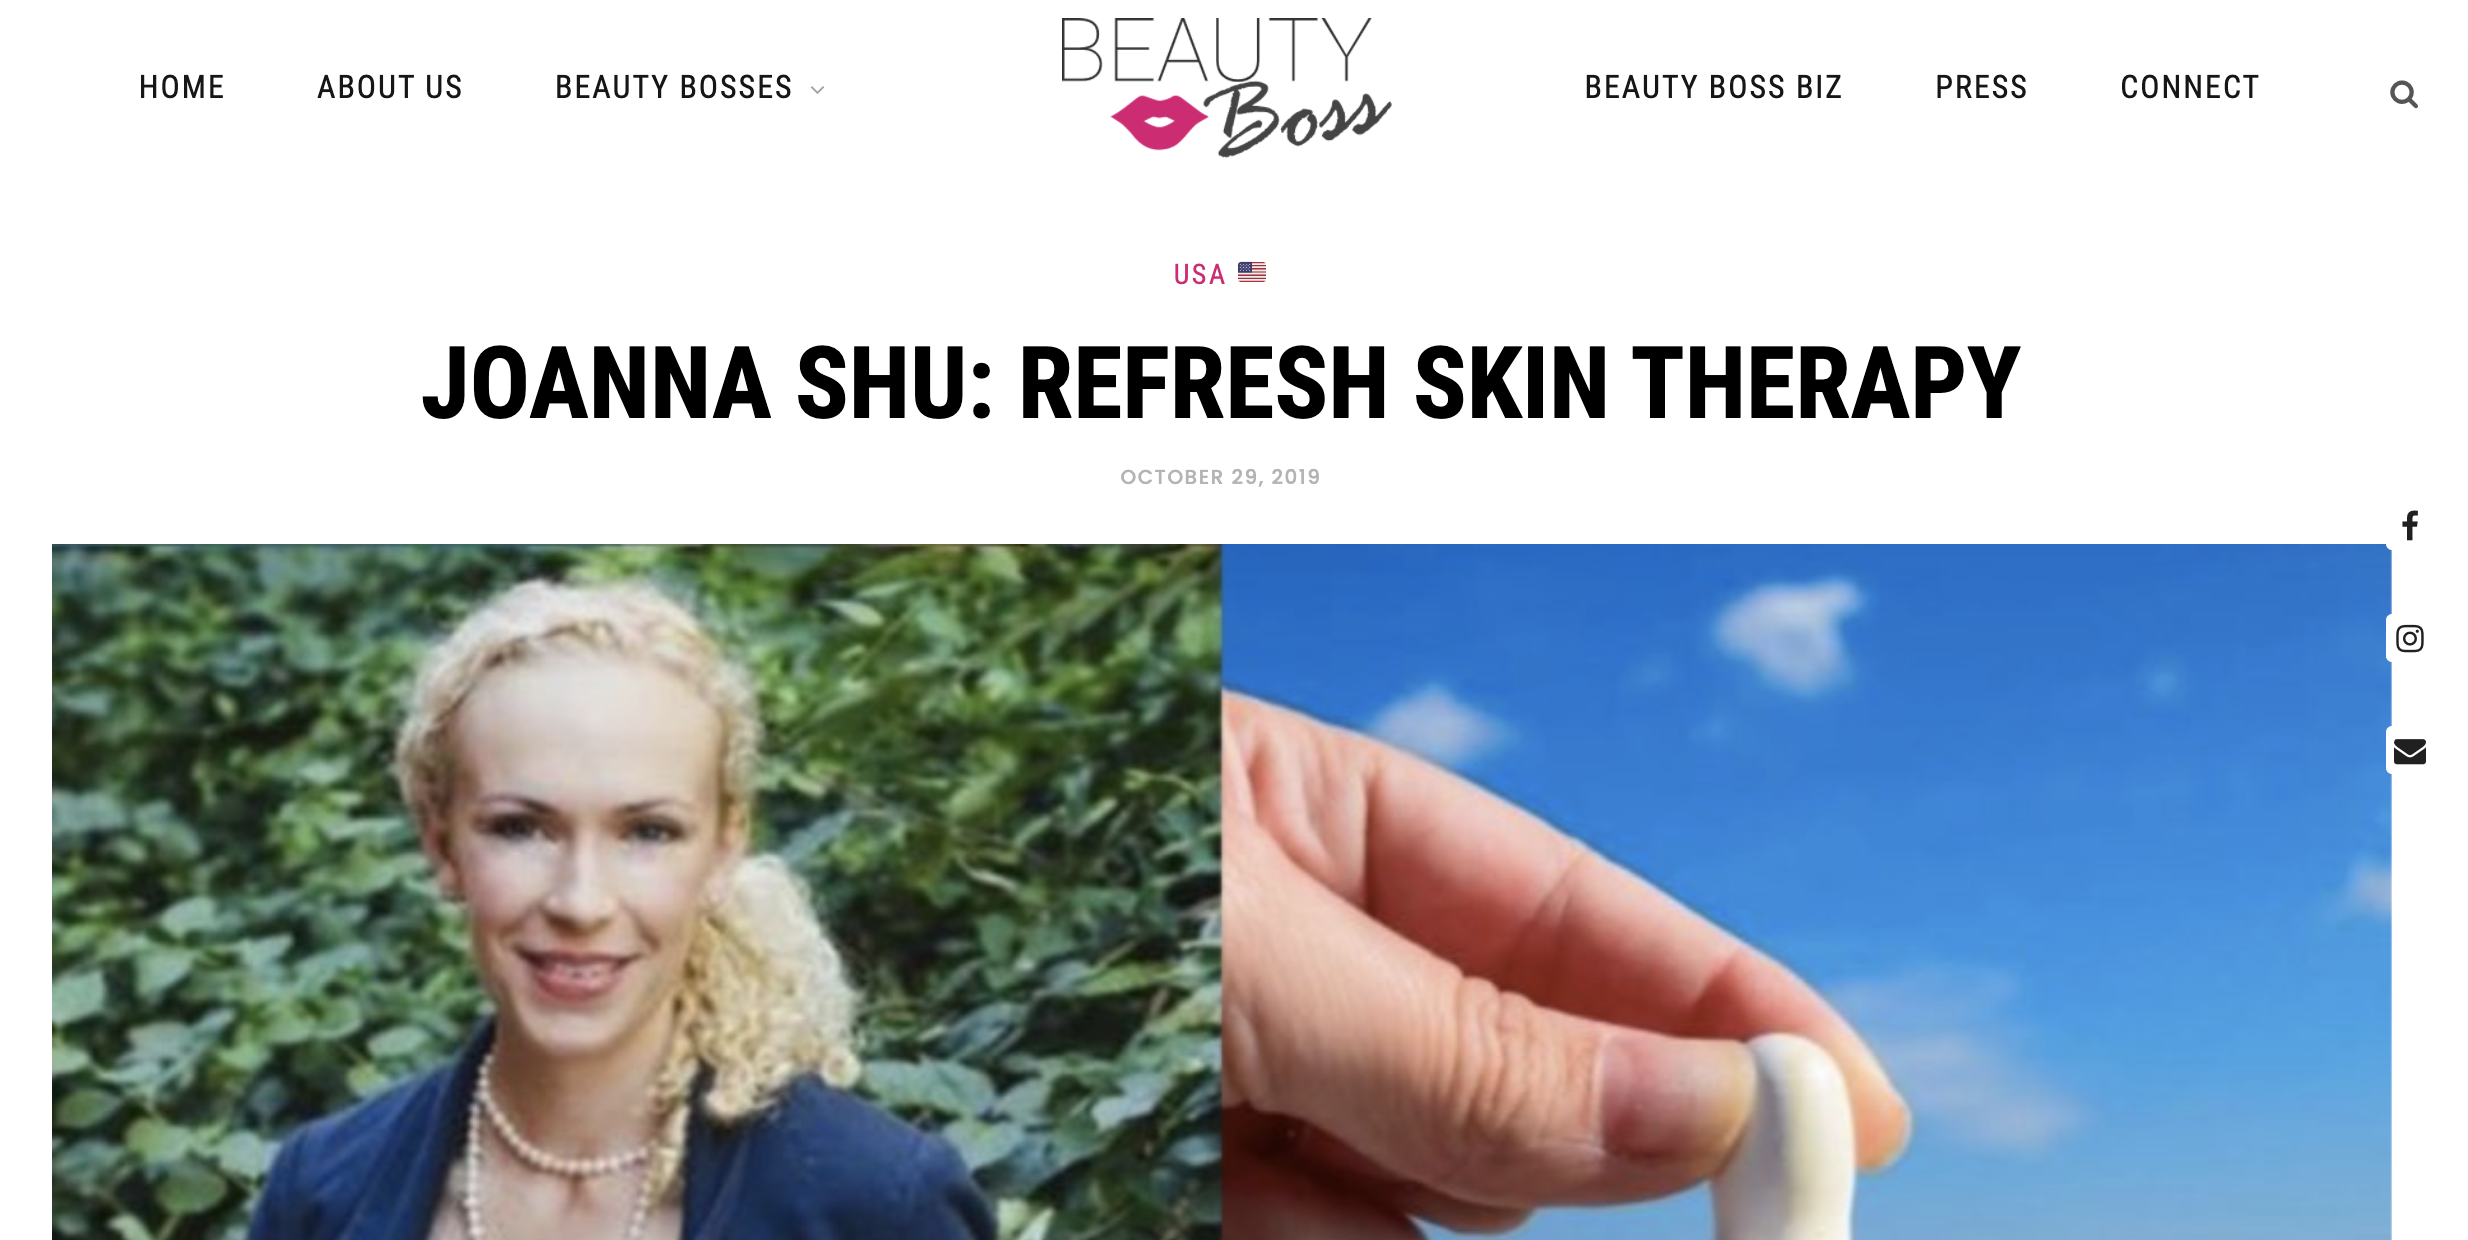Click the email envelope icon
Viewport: 2468px width, 1240px height.
coord(2410,751)
